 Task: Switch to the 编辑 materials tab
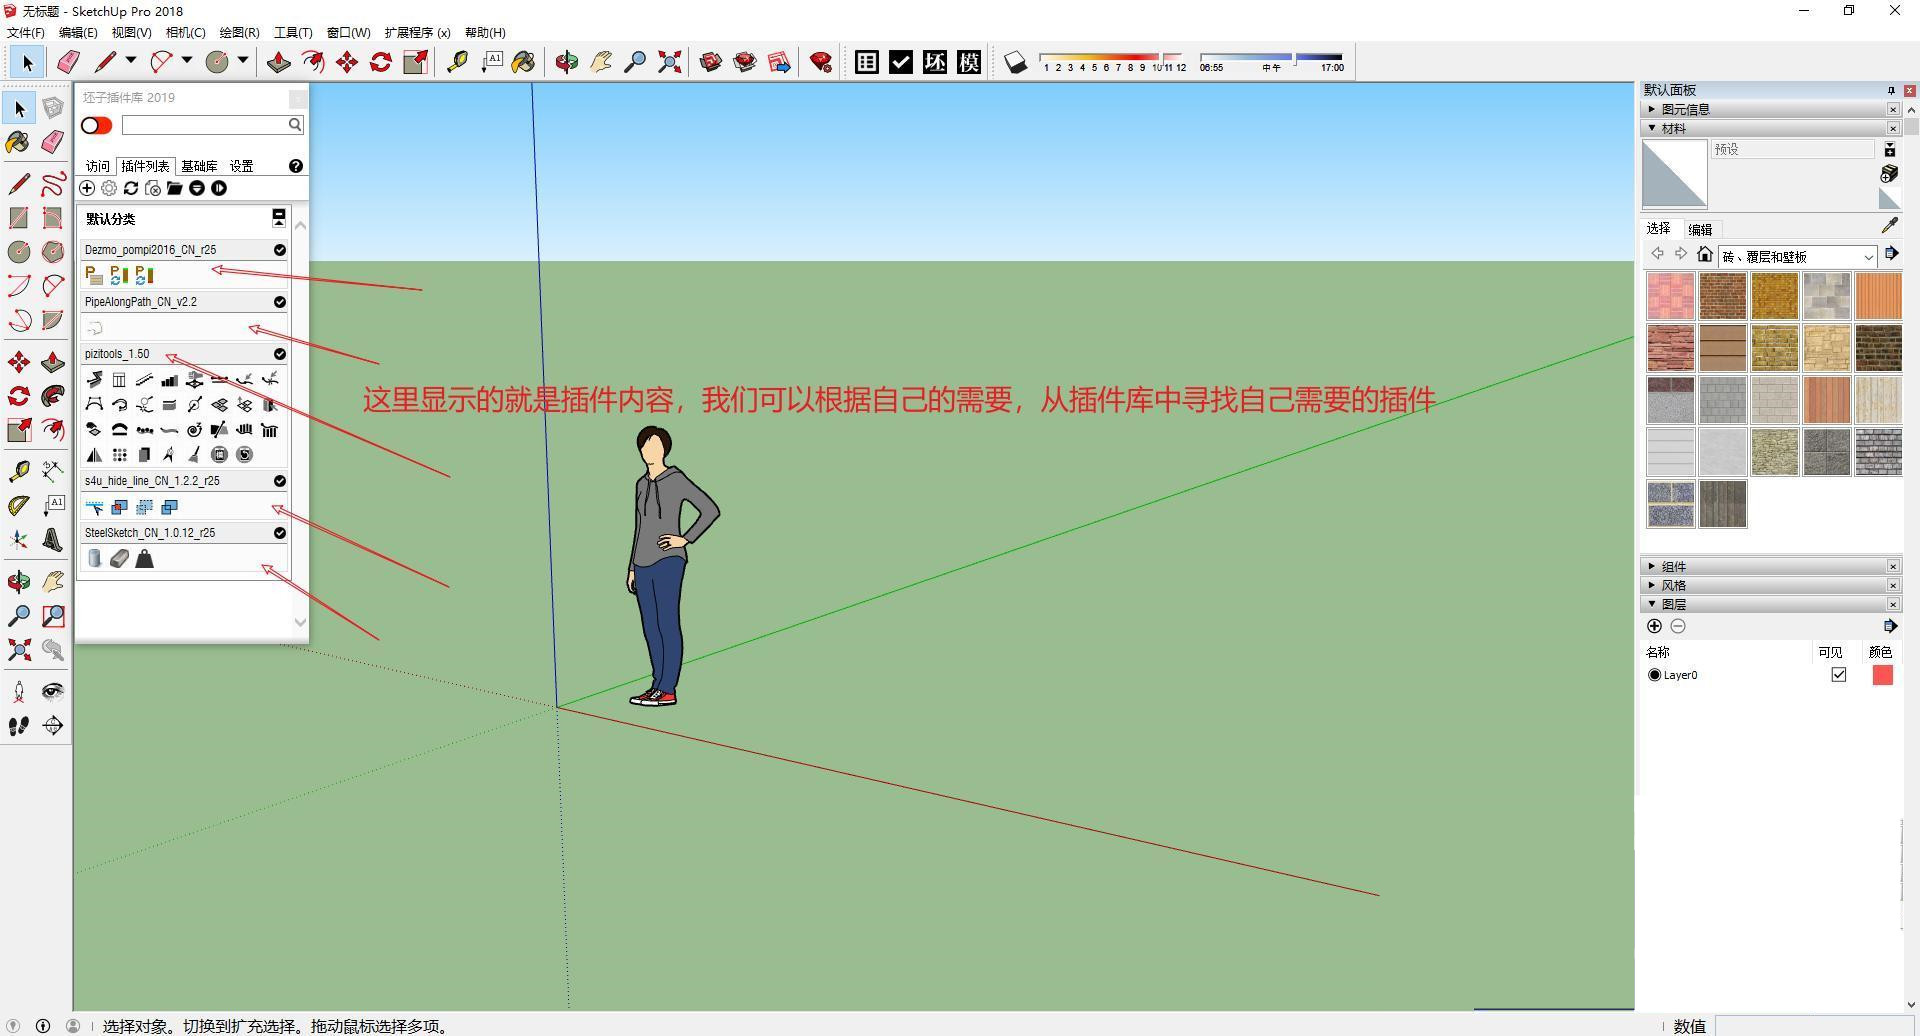tap(1700, 229)
